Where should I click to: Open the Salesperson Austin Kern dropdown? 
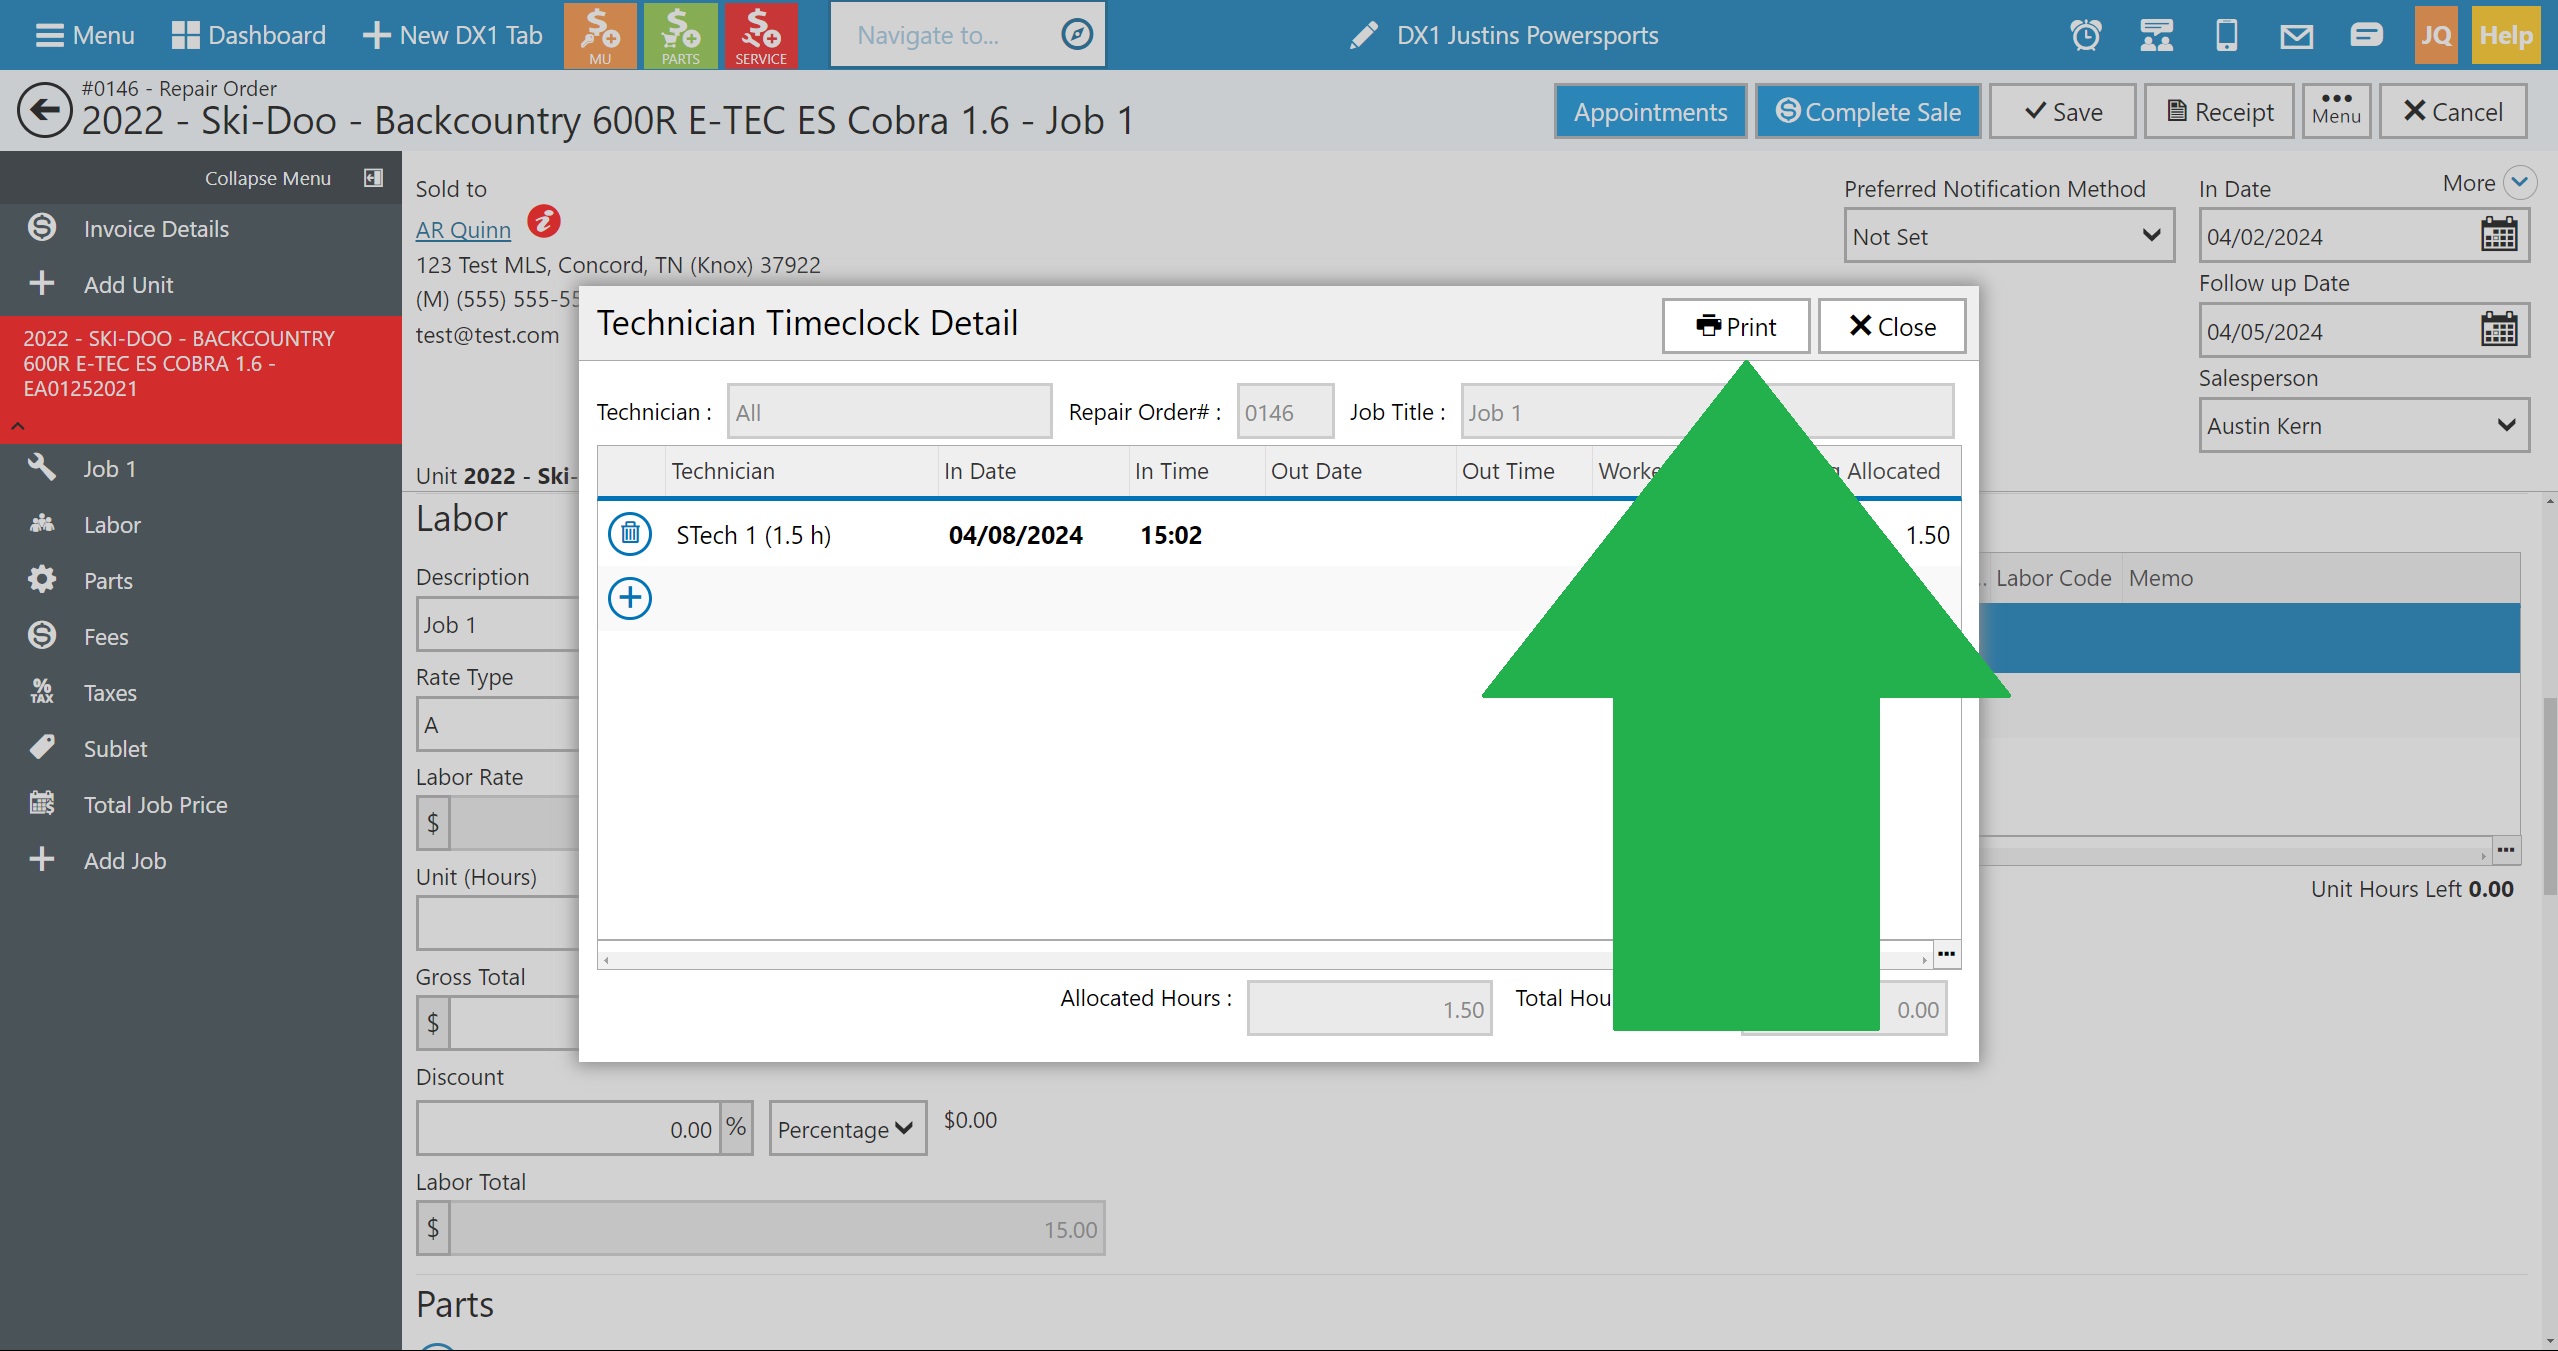(2362, 426)
